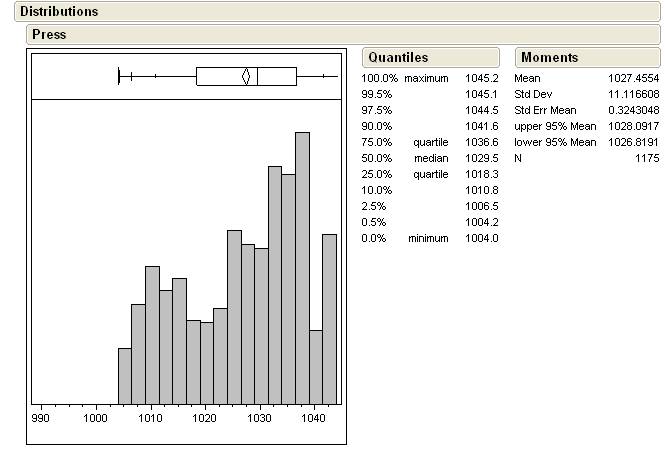Click the median line inside the box plot
This screenshot has height=452, width=665.
pos(258,76)
